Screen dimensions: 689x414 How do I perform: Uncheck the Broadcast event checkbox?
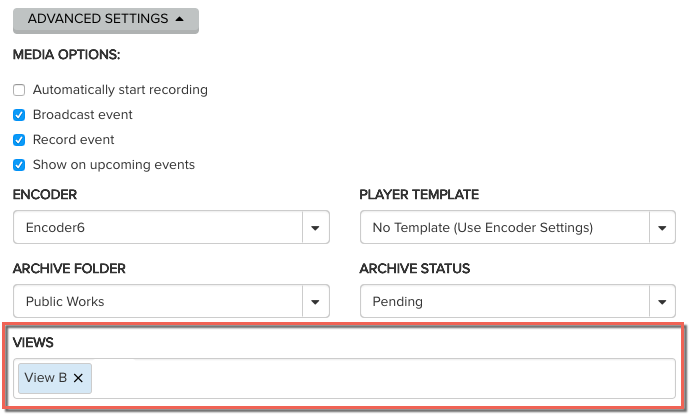click(19, 115)
